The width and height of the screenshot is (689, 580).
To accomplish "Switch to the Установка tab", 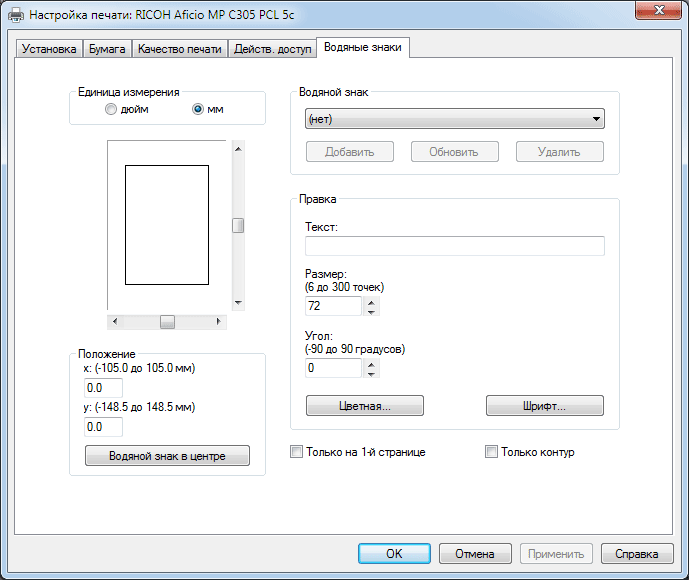I will 49,49.
